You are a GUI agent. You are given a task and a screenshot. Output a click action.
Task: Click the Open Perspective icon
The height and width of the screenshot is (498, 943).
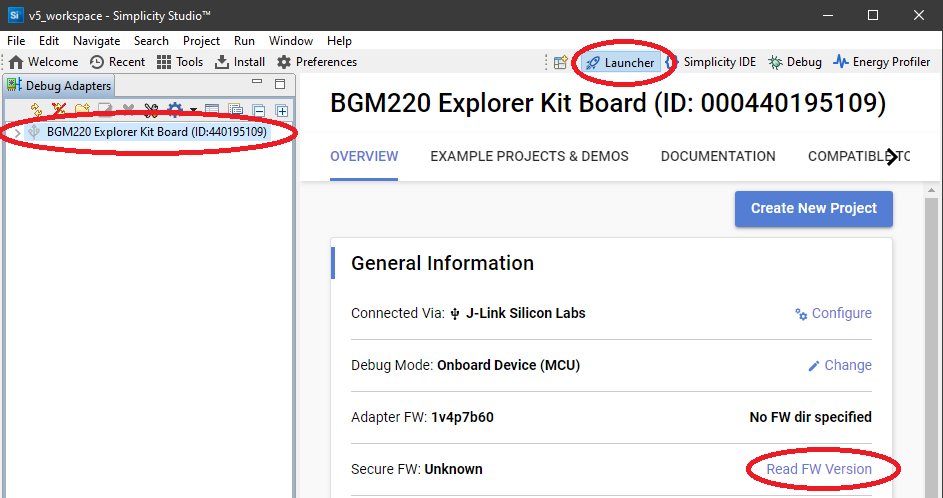(x=561, y=63)
